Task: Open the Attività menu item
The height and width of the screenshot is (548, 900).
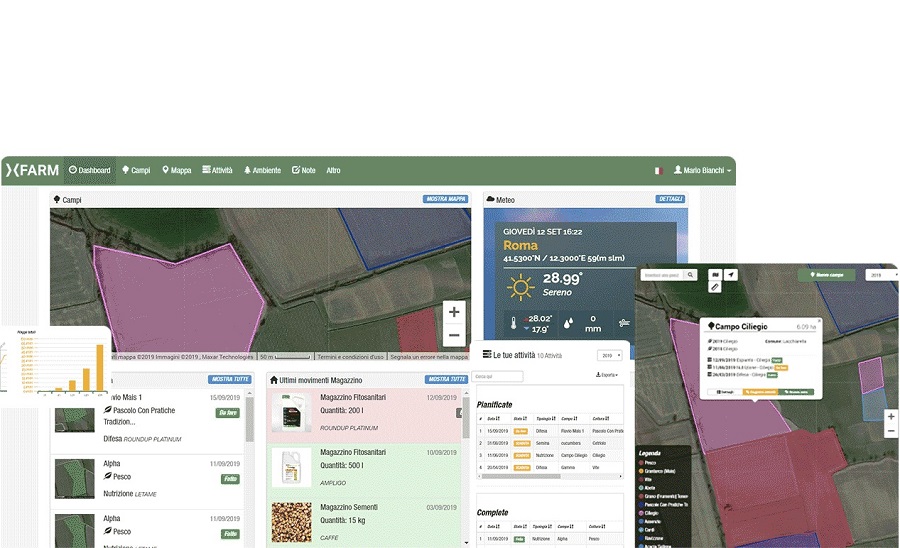Action: [217, 171]
